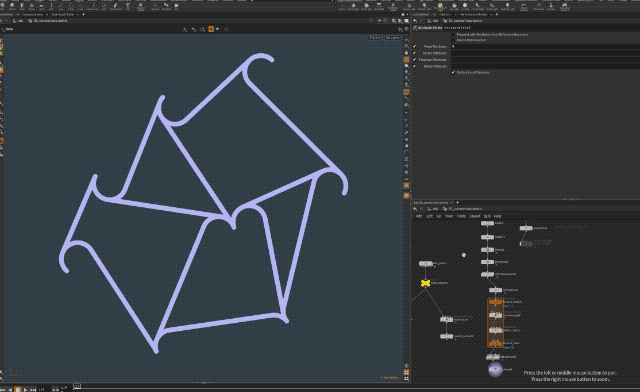The height and width of the screenshot is (392, 640).
Task: Open the Persp viewport dropdown
Action: (375, 38)
